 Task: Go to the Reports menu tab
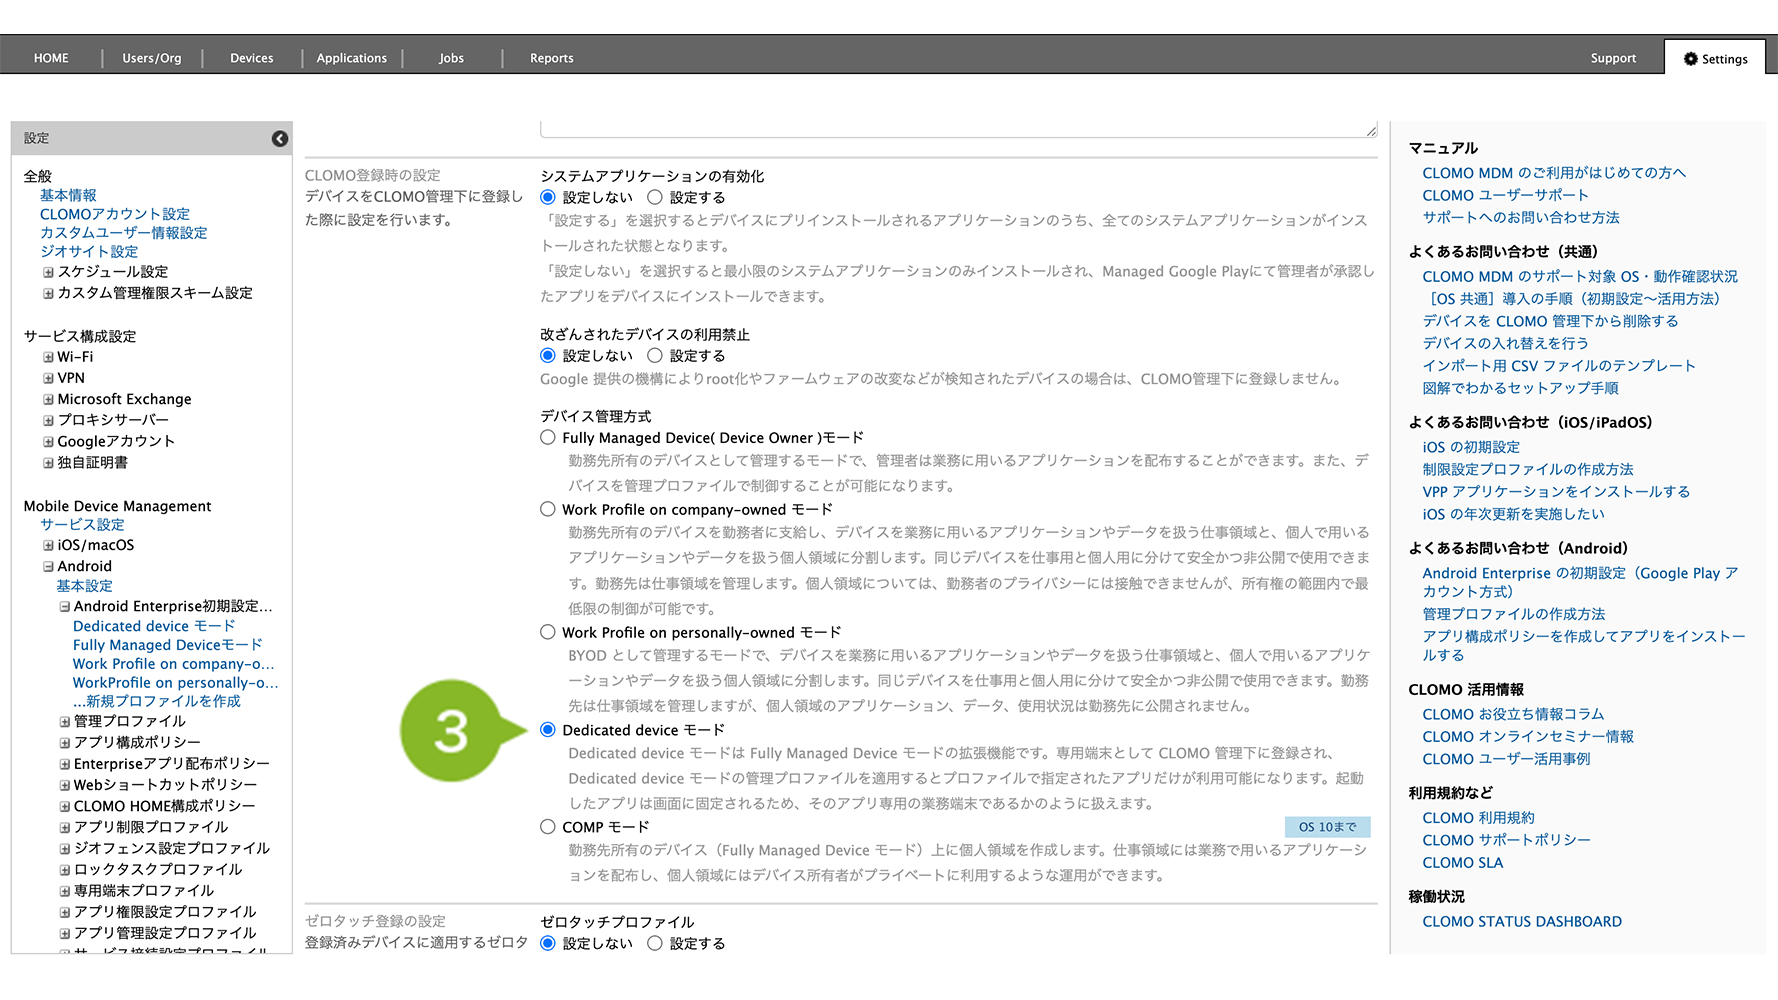551,59
